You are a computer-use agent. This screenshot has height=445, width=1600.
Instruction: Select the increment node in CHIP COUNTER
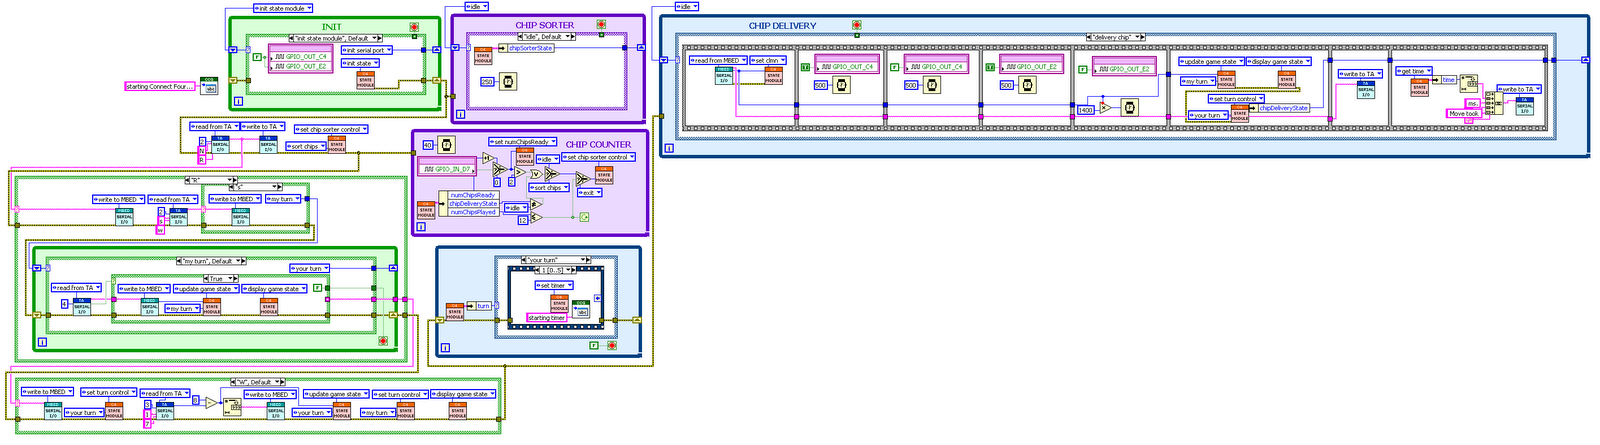pos(488,158)
